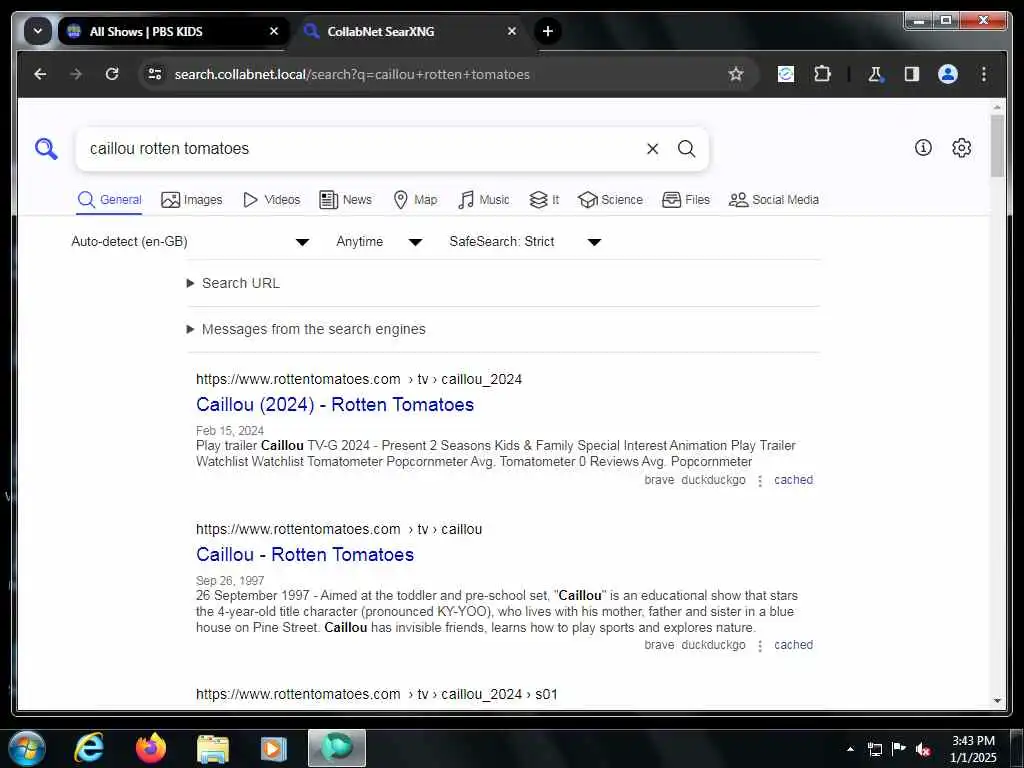Switch to the Social Media category
This screenshot has width=1024, height=768.
point(774,200)
